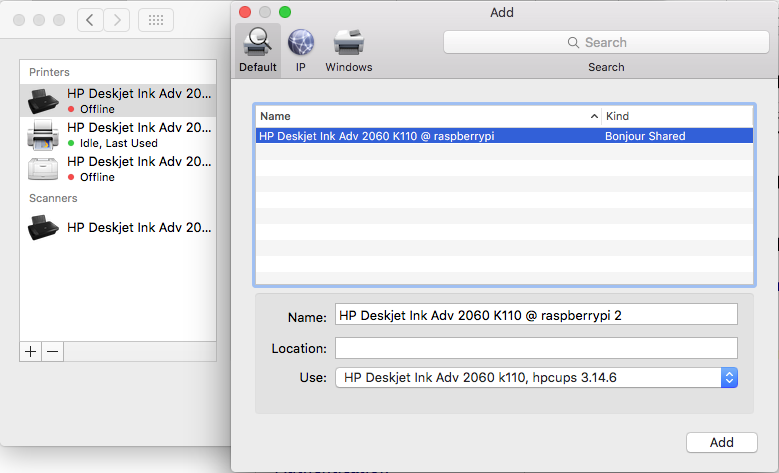This screenshot has width=779, height=473.
Task: Click white laser printer icon in list
Action: point(43,168)
